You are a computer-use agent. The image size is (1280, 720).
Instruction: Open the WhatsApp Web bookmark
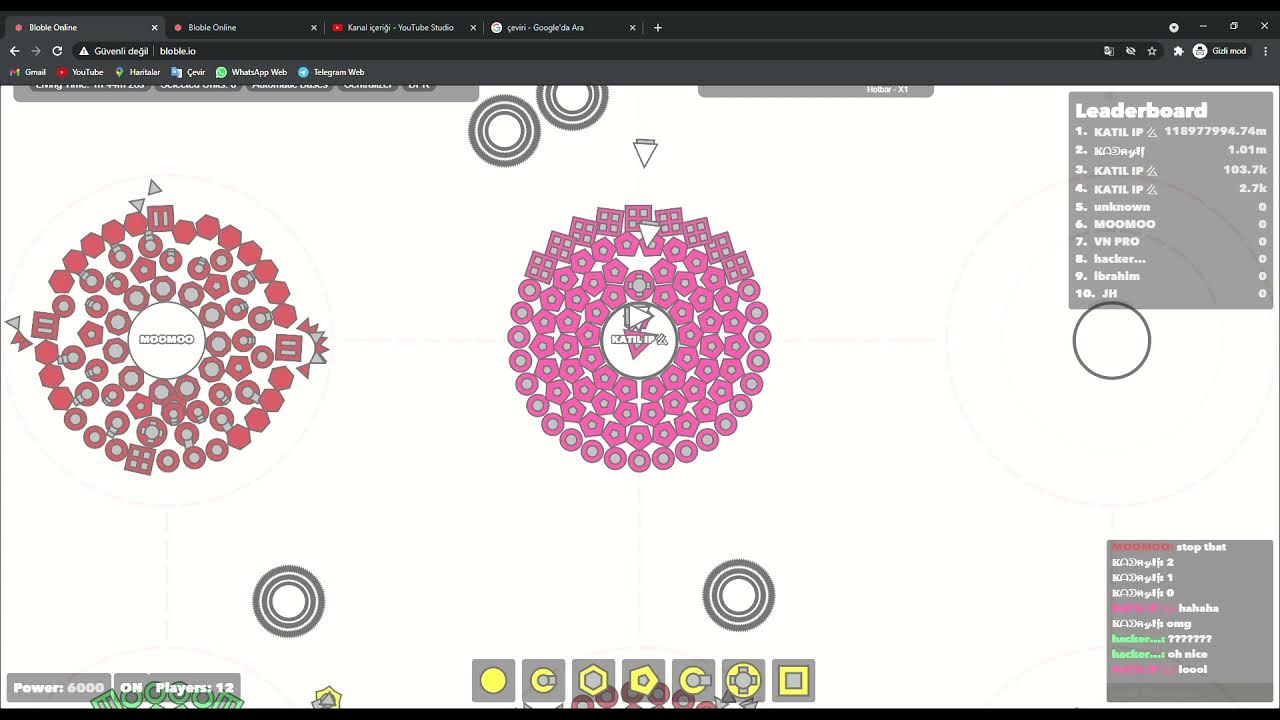tap(251, 72)
